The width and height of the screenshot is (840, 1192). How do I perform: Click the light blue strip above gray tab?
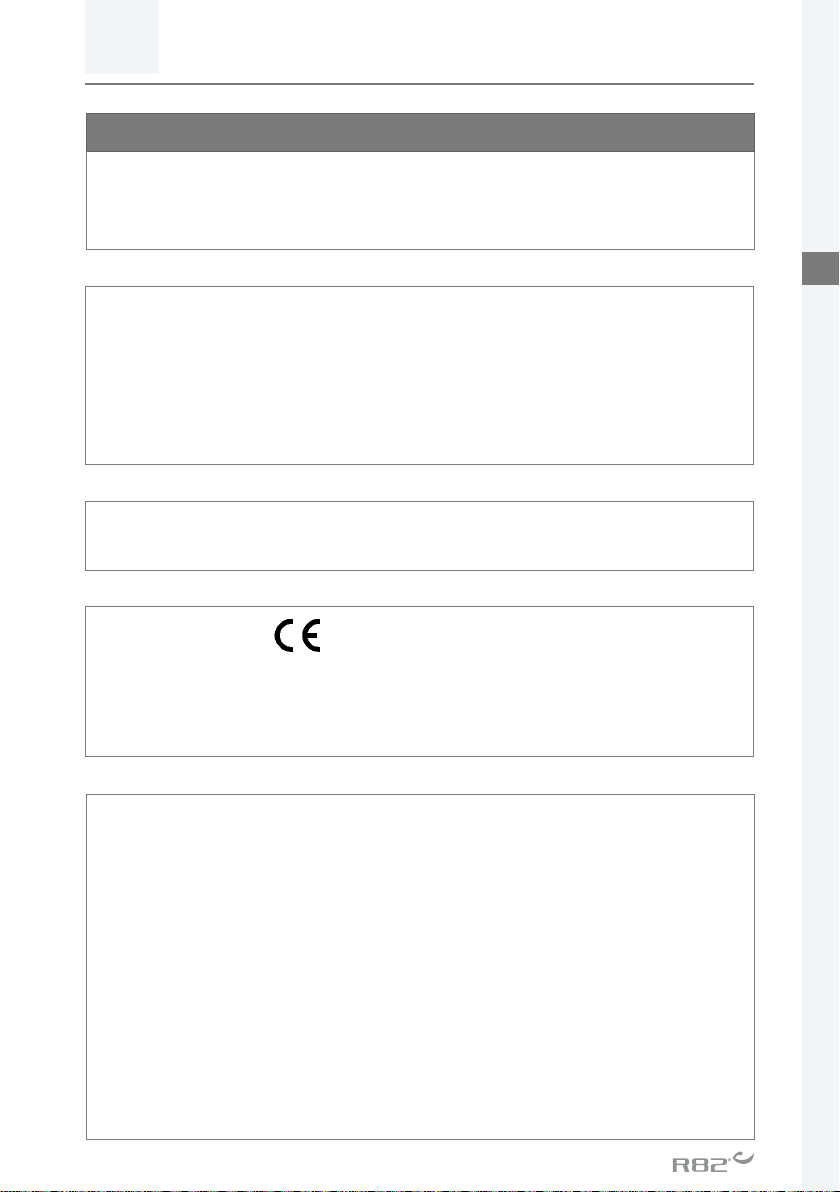(820, 125)
